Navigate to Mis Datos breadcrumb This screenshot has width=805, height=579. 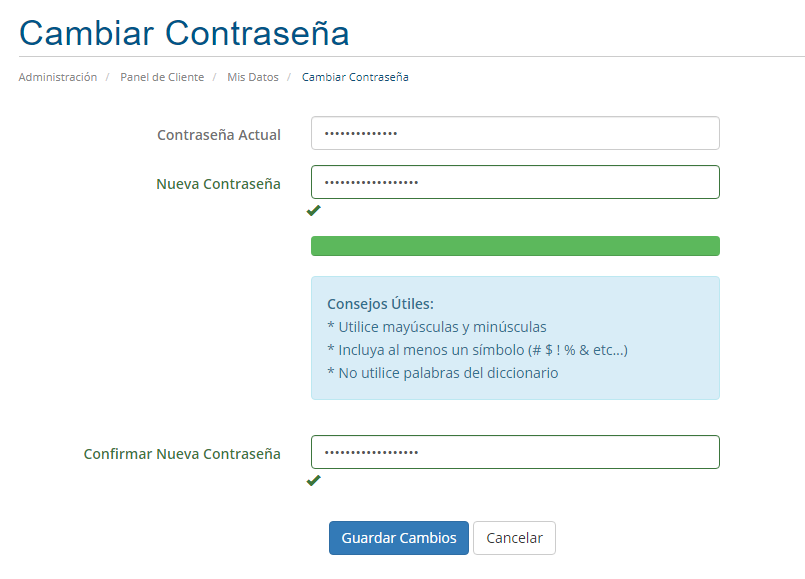point(253,77)
